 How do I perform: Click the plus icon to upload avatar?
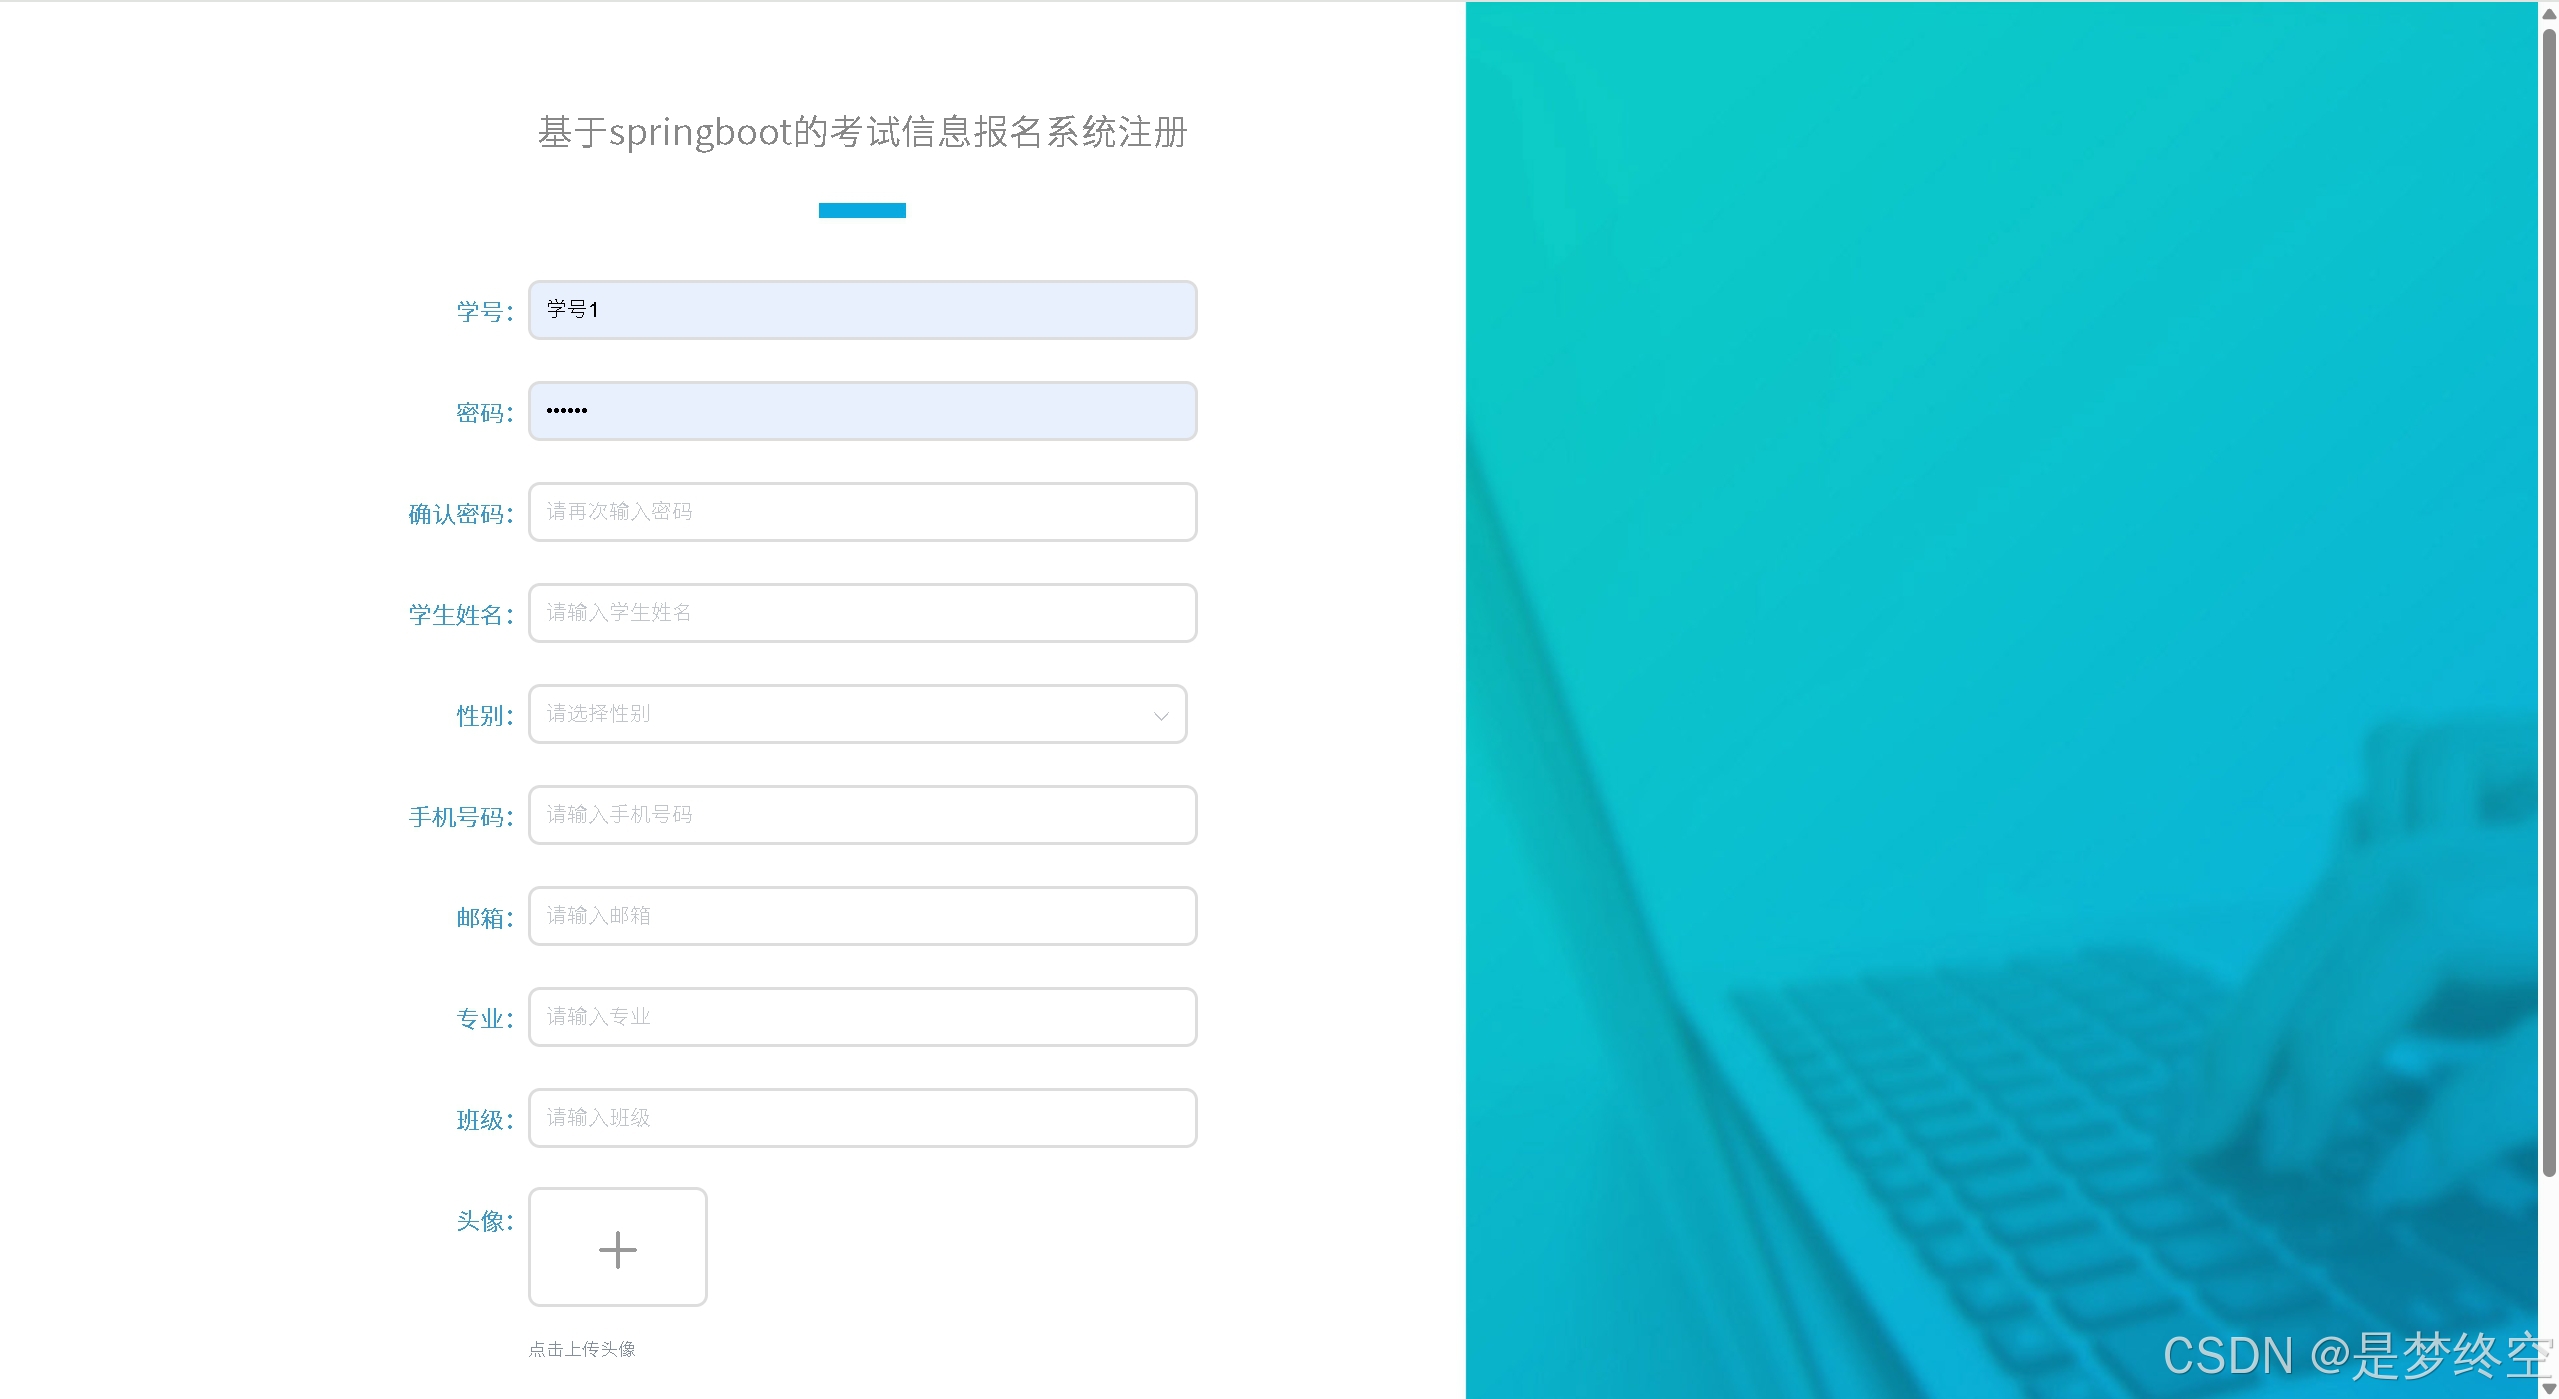point(617,1249)
